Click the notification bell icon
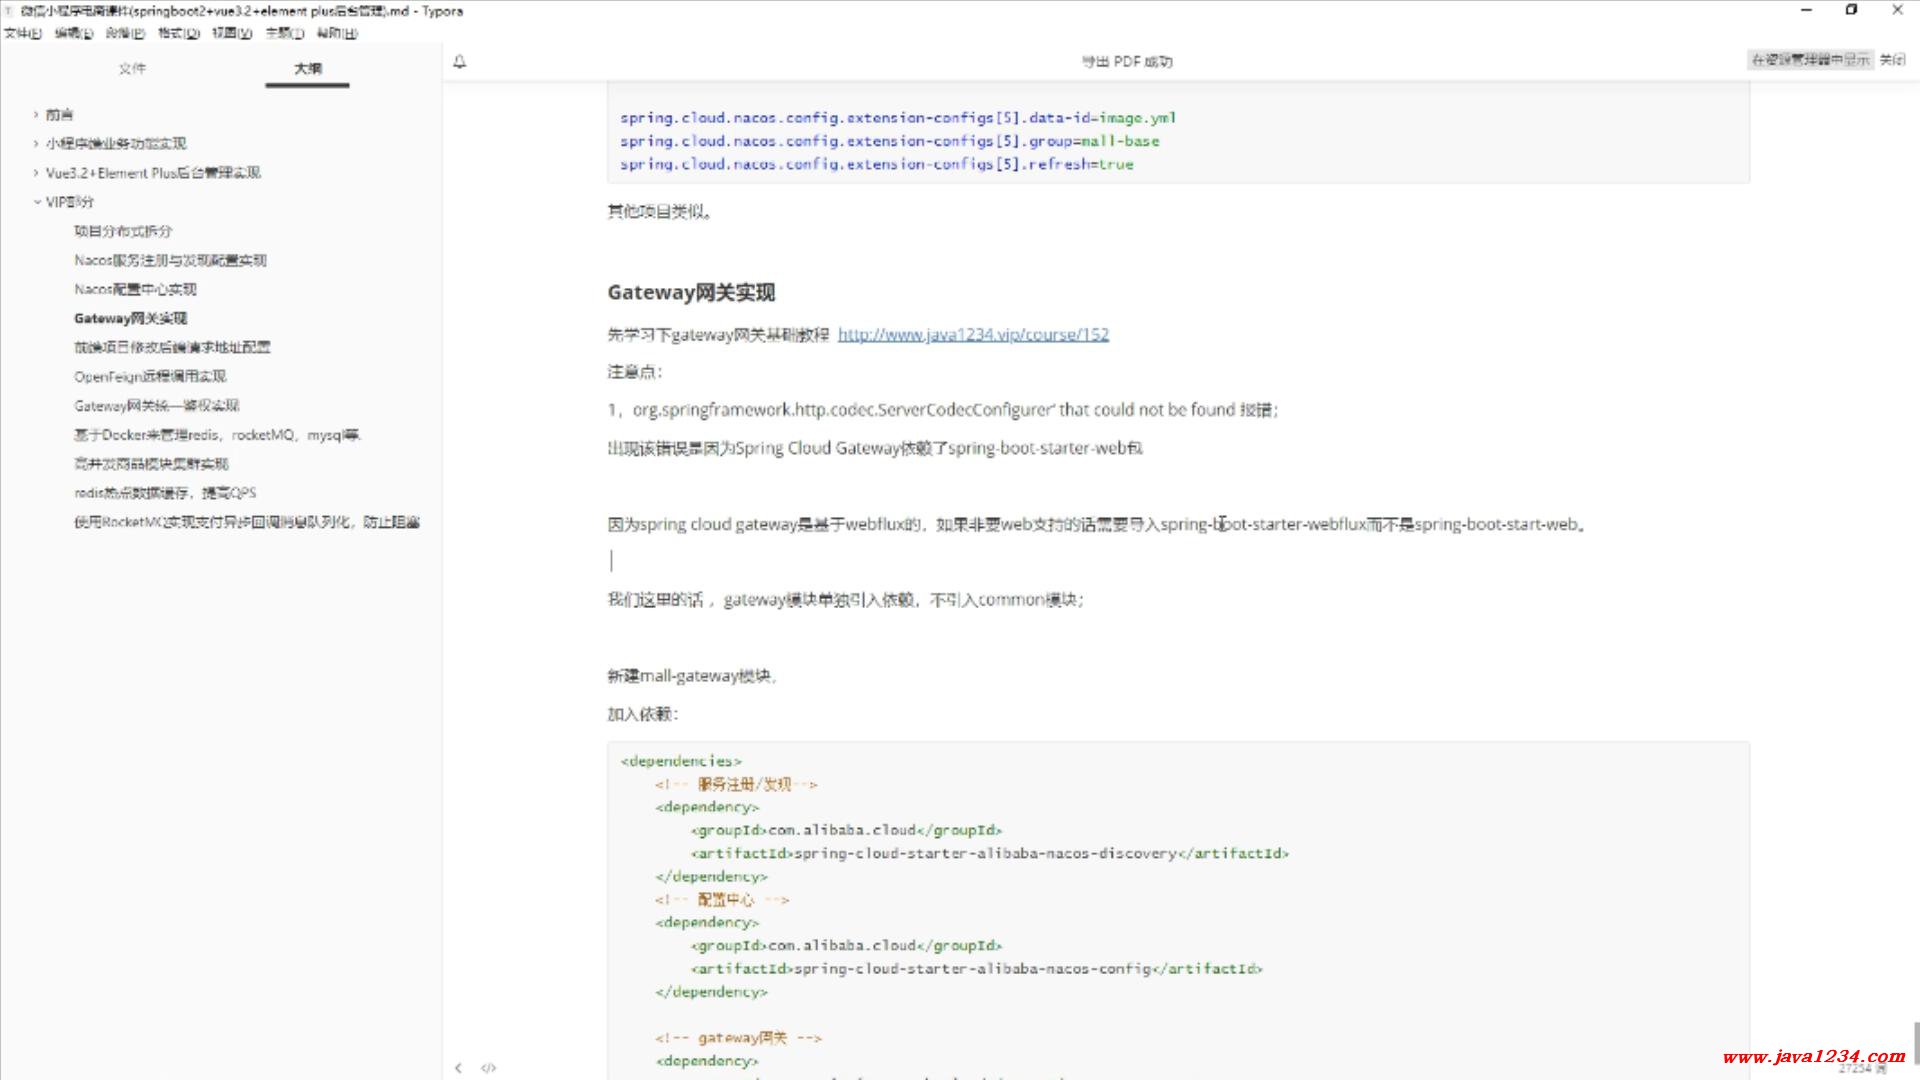This screenshot has width=1920, height=1080. coord(460,62)
